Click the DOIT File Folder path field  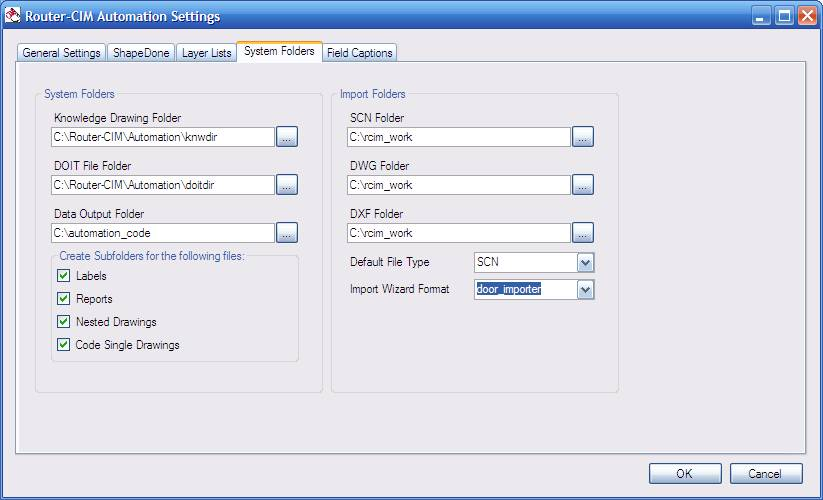163,185
